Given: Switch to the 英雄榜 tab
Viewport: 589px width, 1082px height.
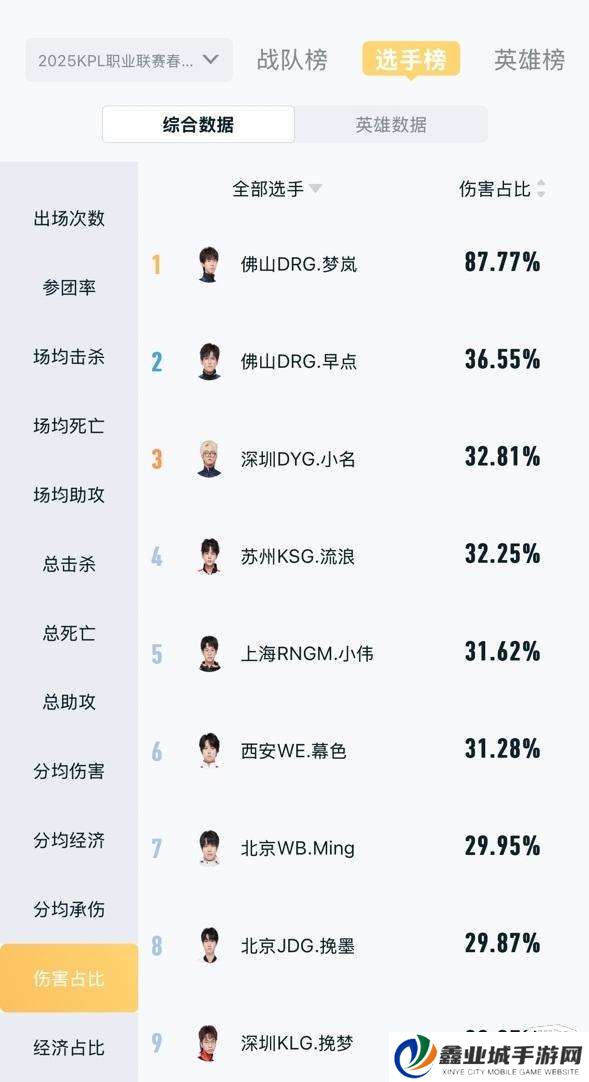Looking at the screenshot, I should point(529,60).
